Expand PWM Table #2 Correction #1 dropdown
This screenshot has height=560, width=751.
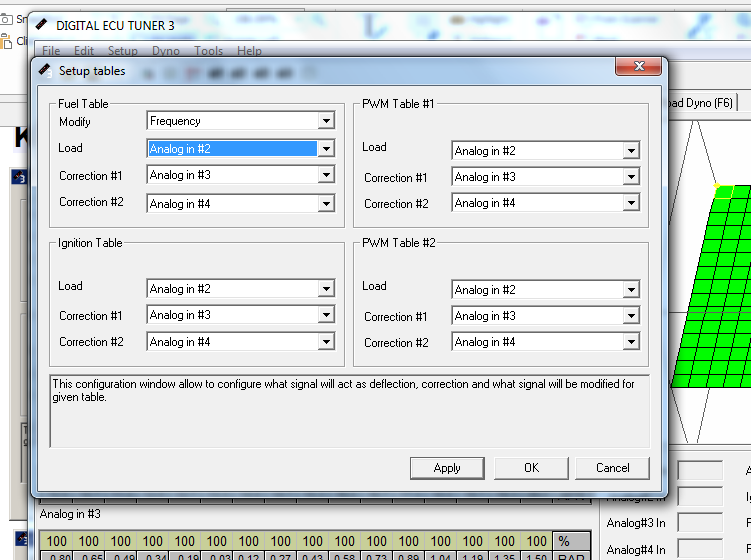(x=631, y=317)
